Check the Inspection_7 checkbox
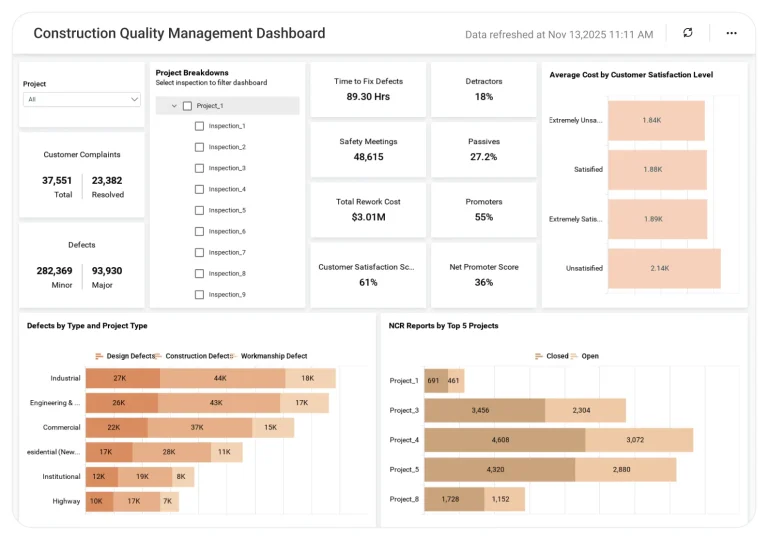The image size is (768, 538). 199,252
